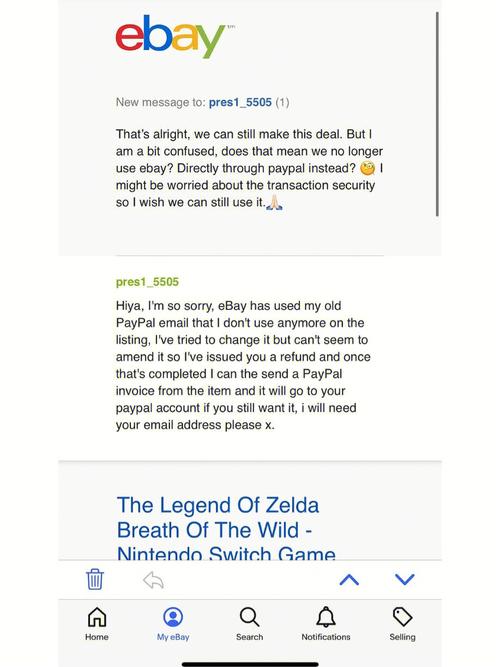The width and height of the screenshot is (500, 667).
Task: Open the Home tab icon
Action: click(x=97, y=617)
